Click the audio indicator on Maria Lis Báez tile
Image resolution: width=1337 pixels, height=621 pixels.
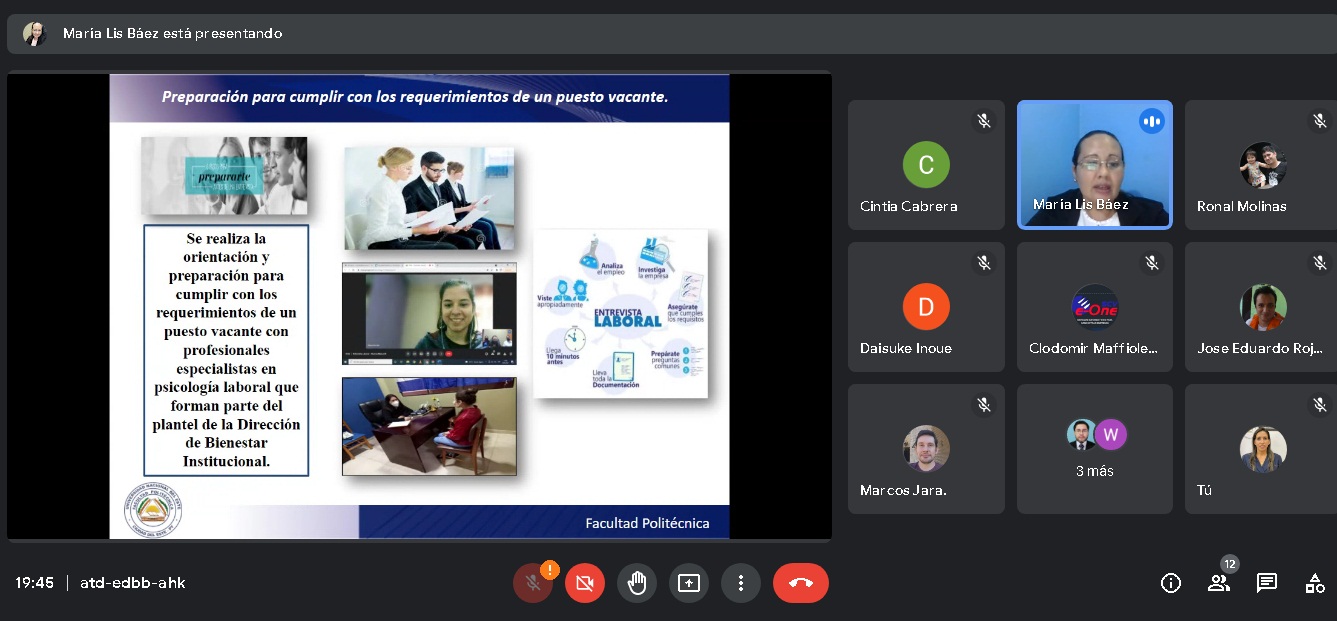pos(1152,121)
